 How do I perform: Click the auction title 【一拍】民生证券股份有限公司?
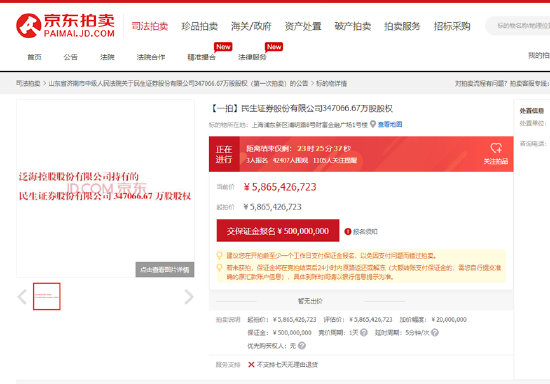[301, 108]
